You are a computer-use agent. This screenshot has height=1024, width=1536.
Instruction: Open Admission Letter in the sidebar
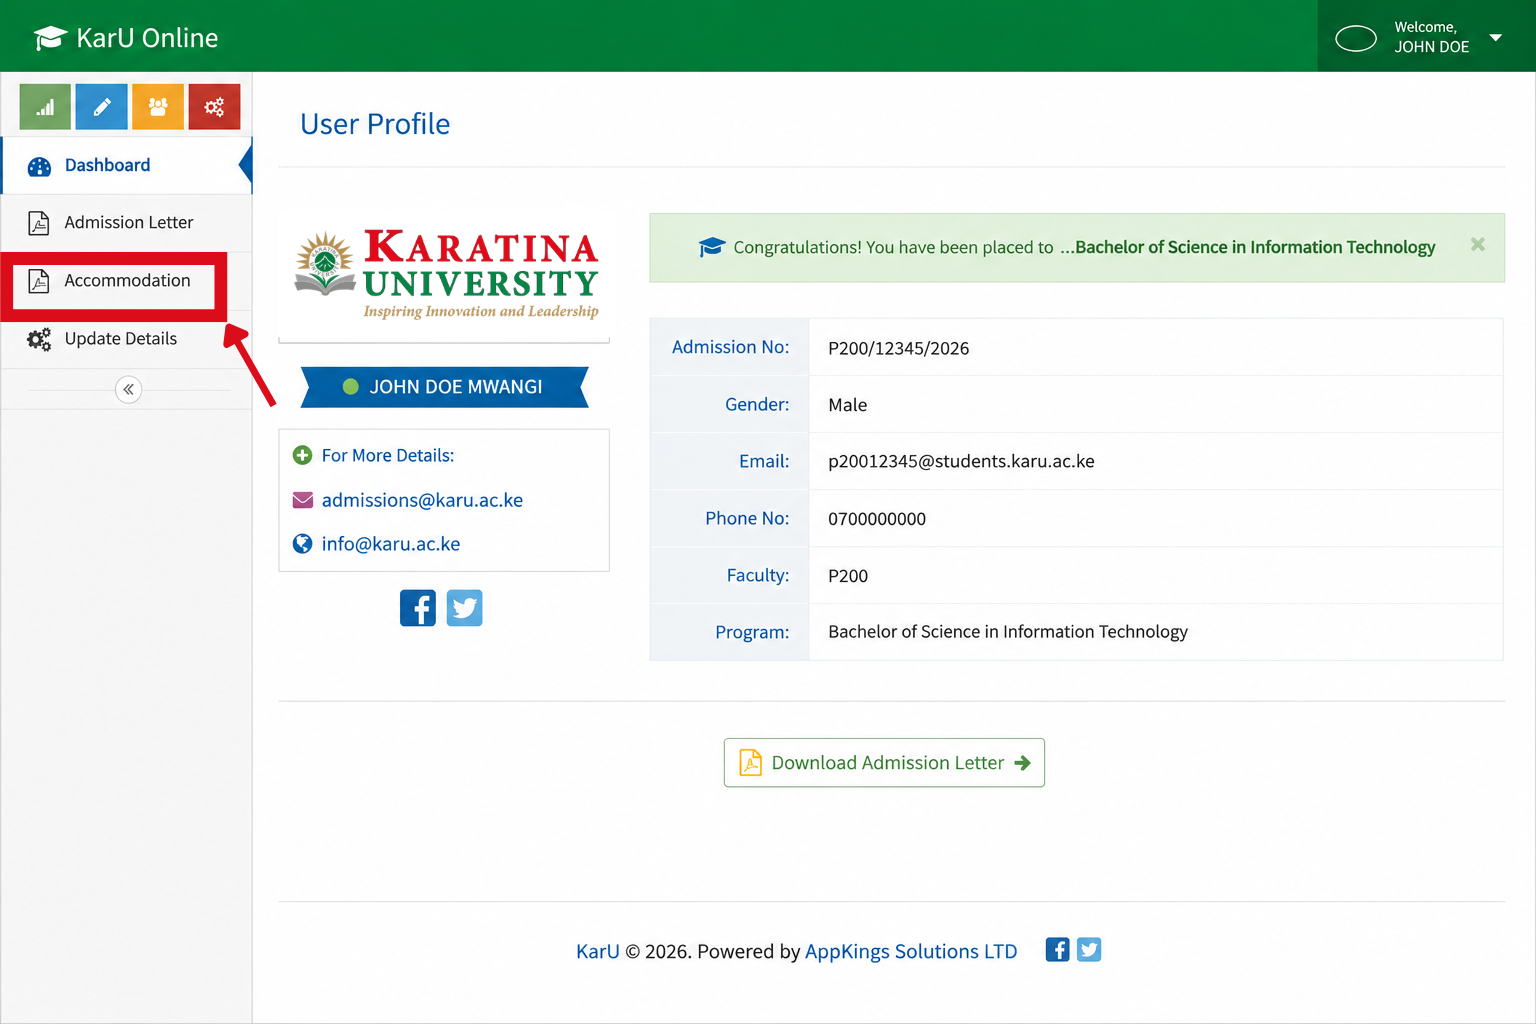126,223
